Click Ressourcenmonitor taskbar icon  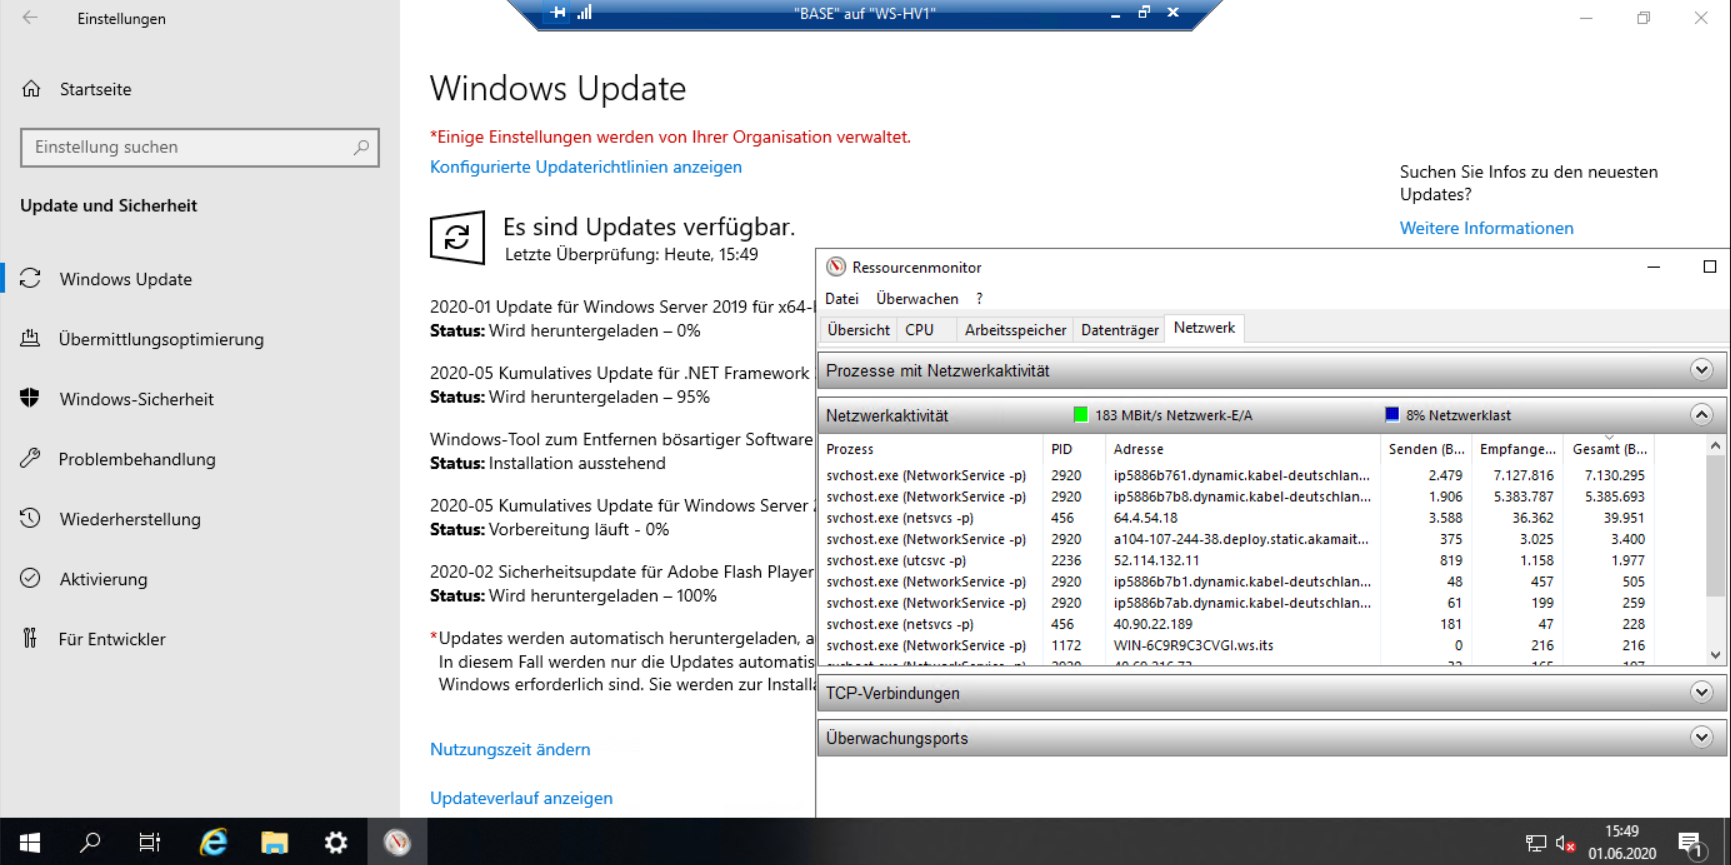[397, 842]
